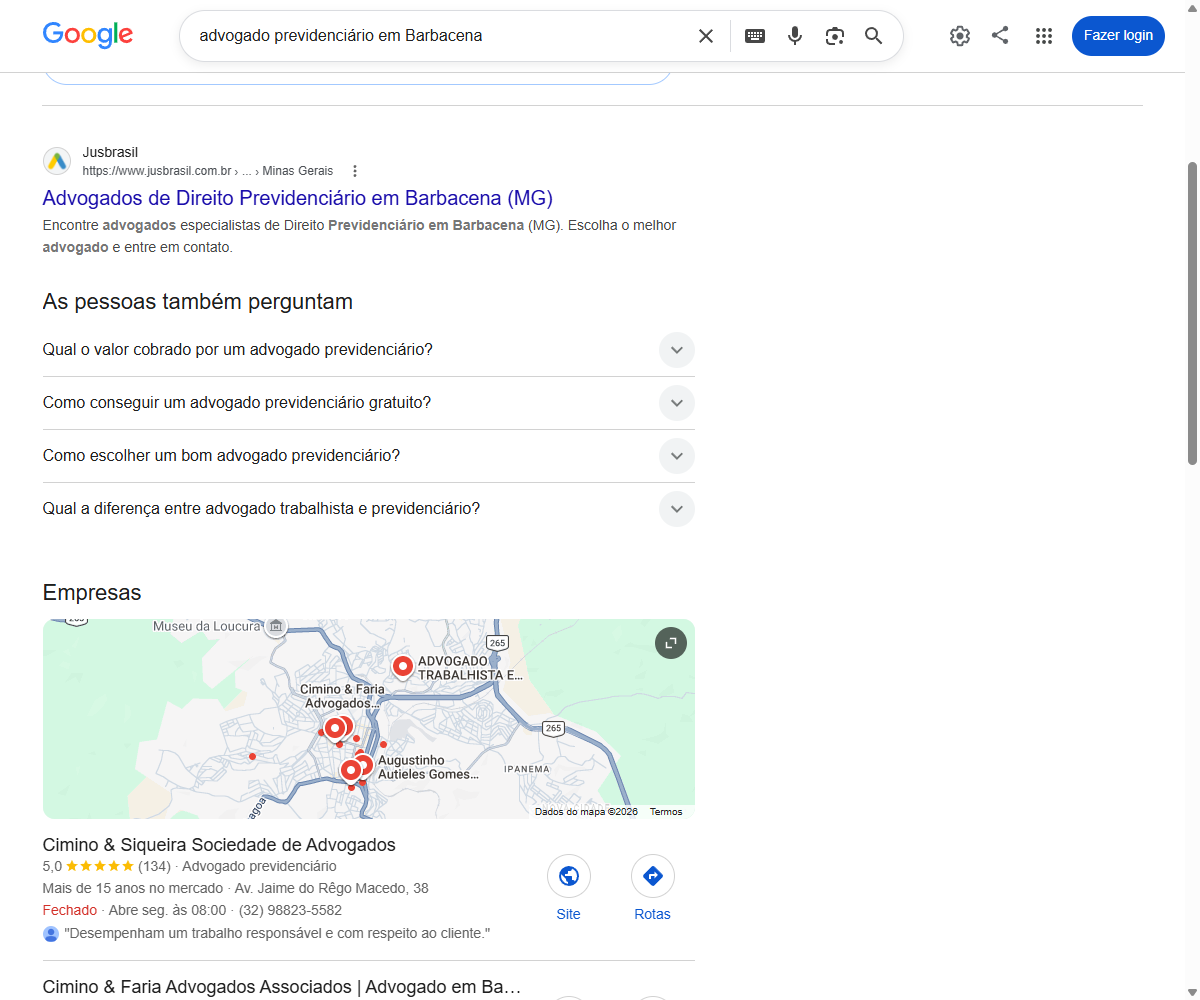Viewport: 1200px width, 1000px height.
Task: Click the Jusbrasil favicon
Action: point(57,161)
